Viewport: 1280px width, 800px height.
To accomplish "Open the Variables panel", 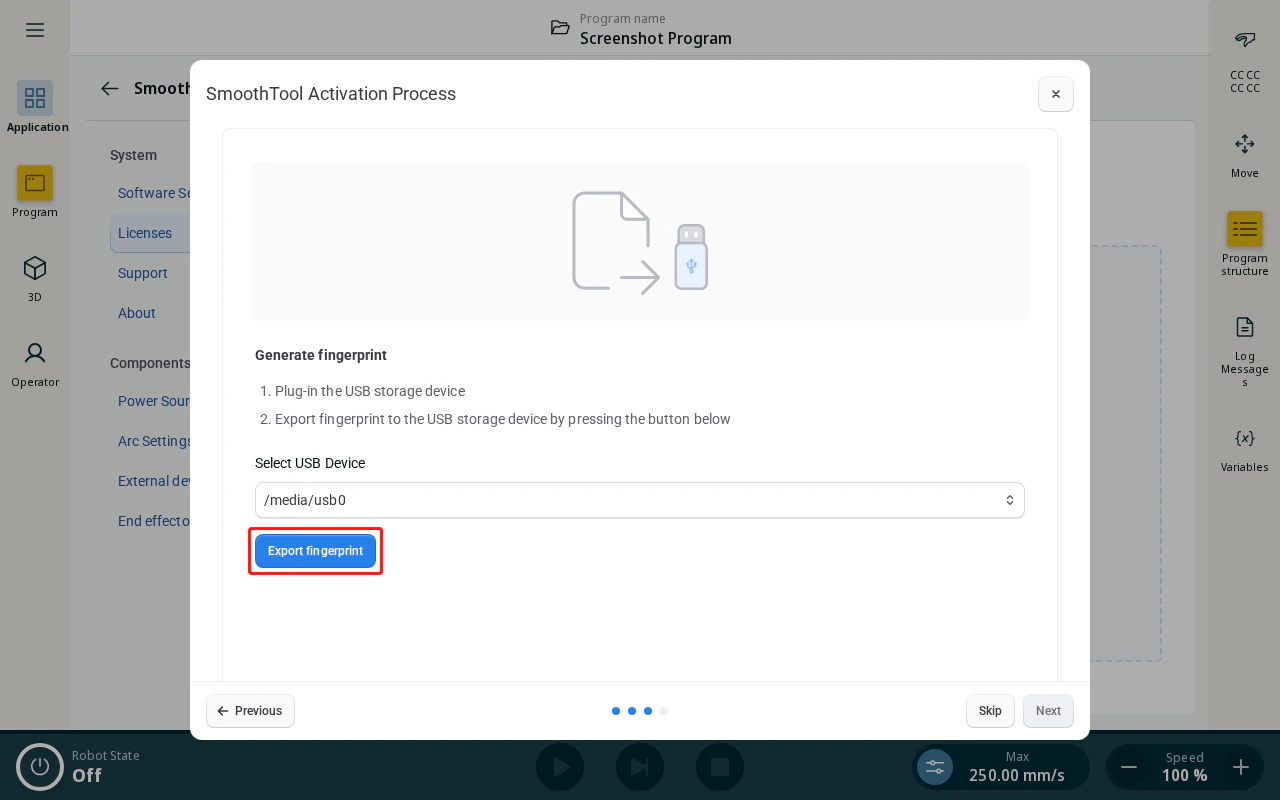I will (x=1245, y=448).
